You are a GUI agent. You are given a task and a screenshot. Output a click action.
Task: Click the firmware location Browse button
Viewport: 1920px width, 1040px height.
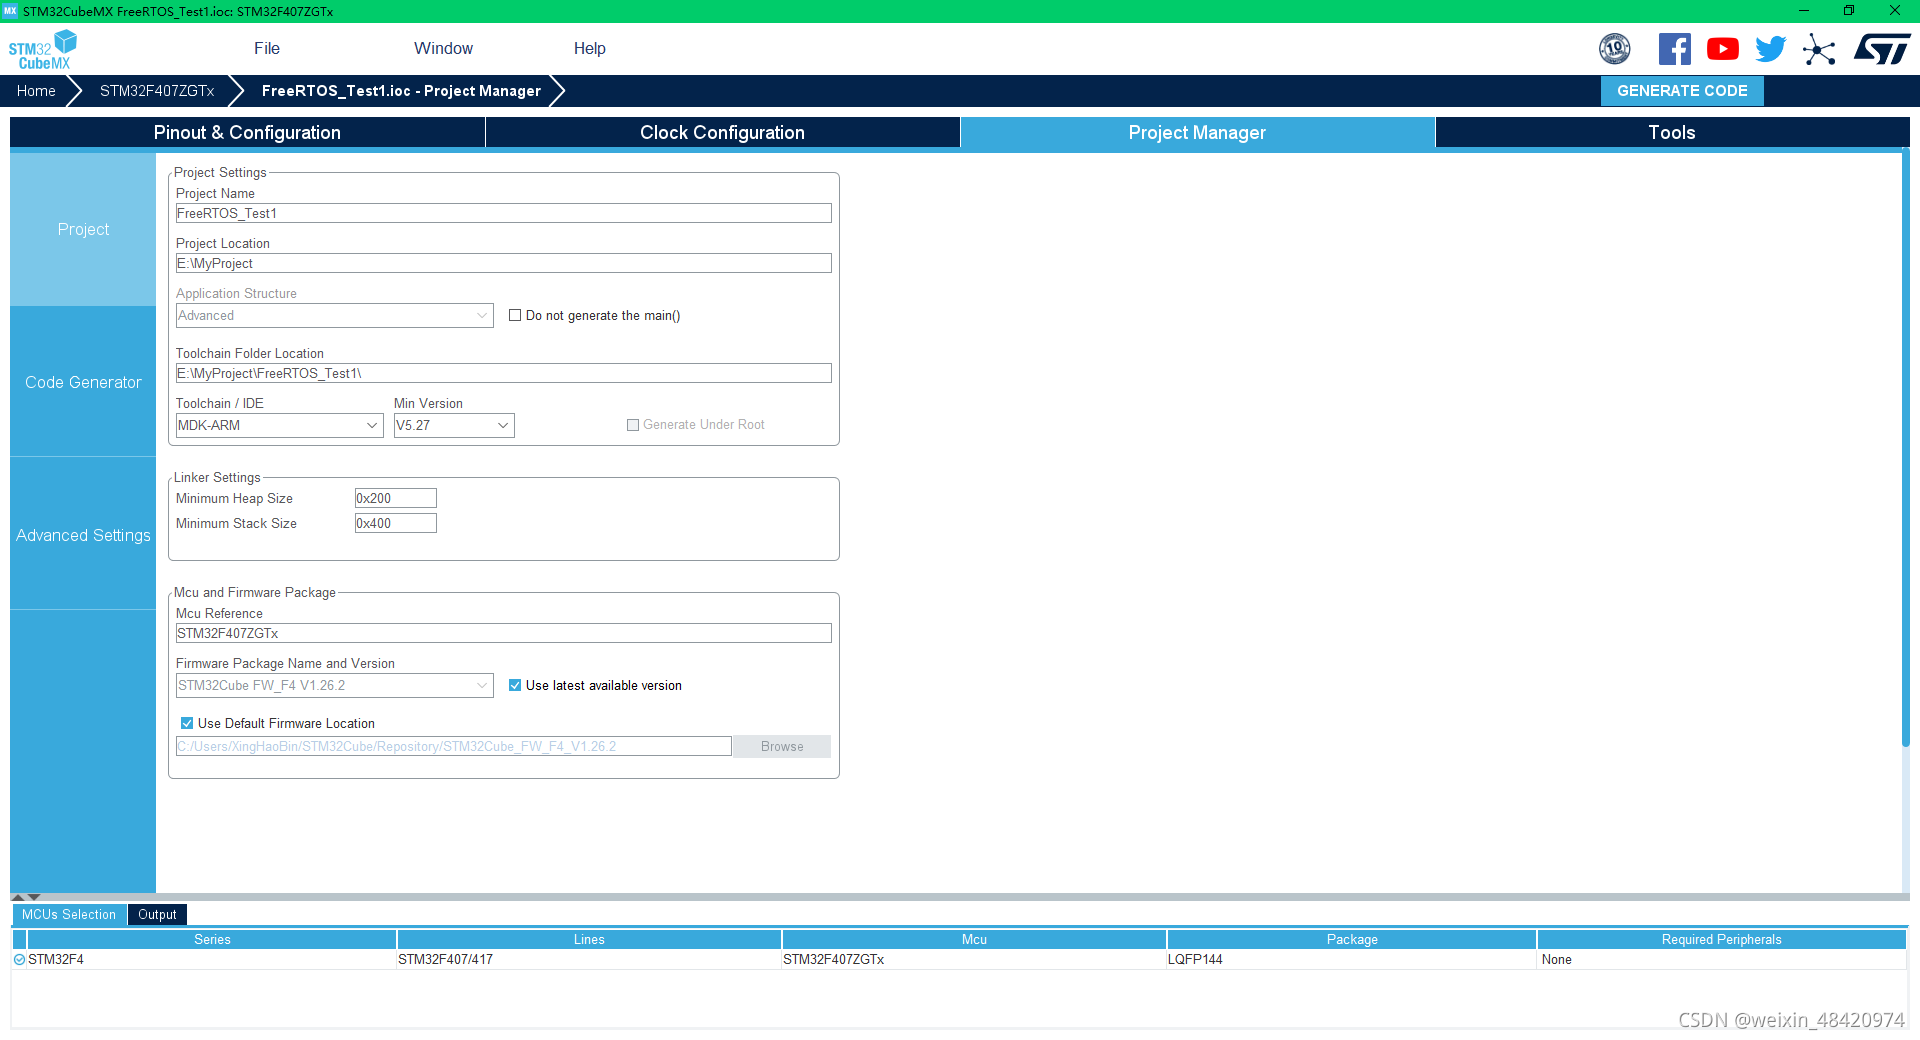click(x=782, y=746)
